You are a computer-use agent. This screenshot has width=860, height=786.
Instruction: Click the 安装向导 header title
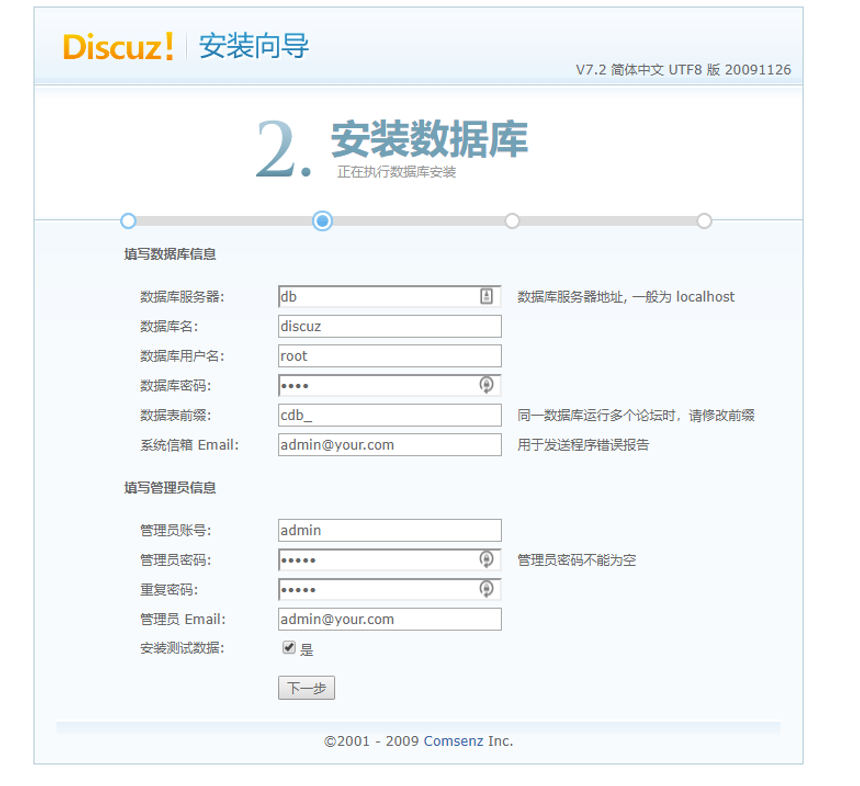click(254, 46)
